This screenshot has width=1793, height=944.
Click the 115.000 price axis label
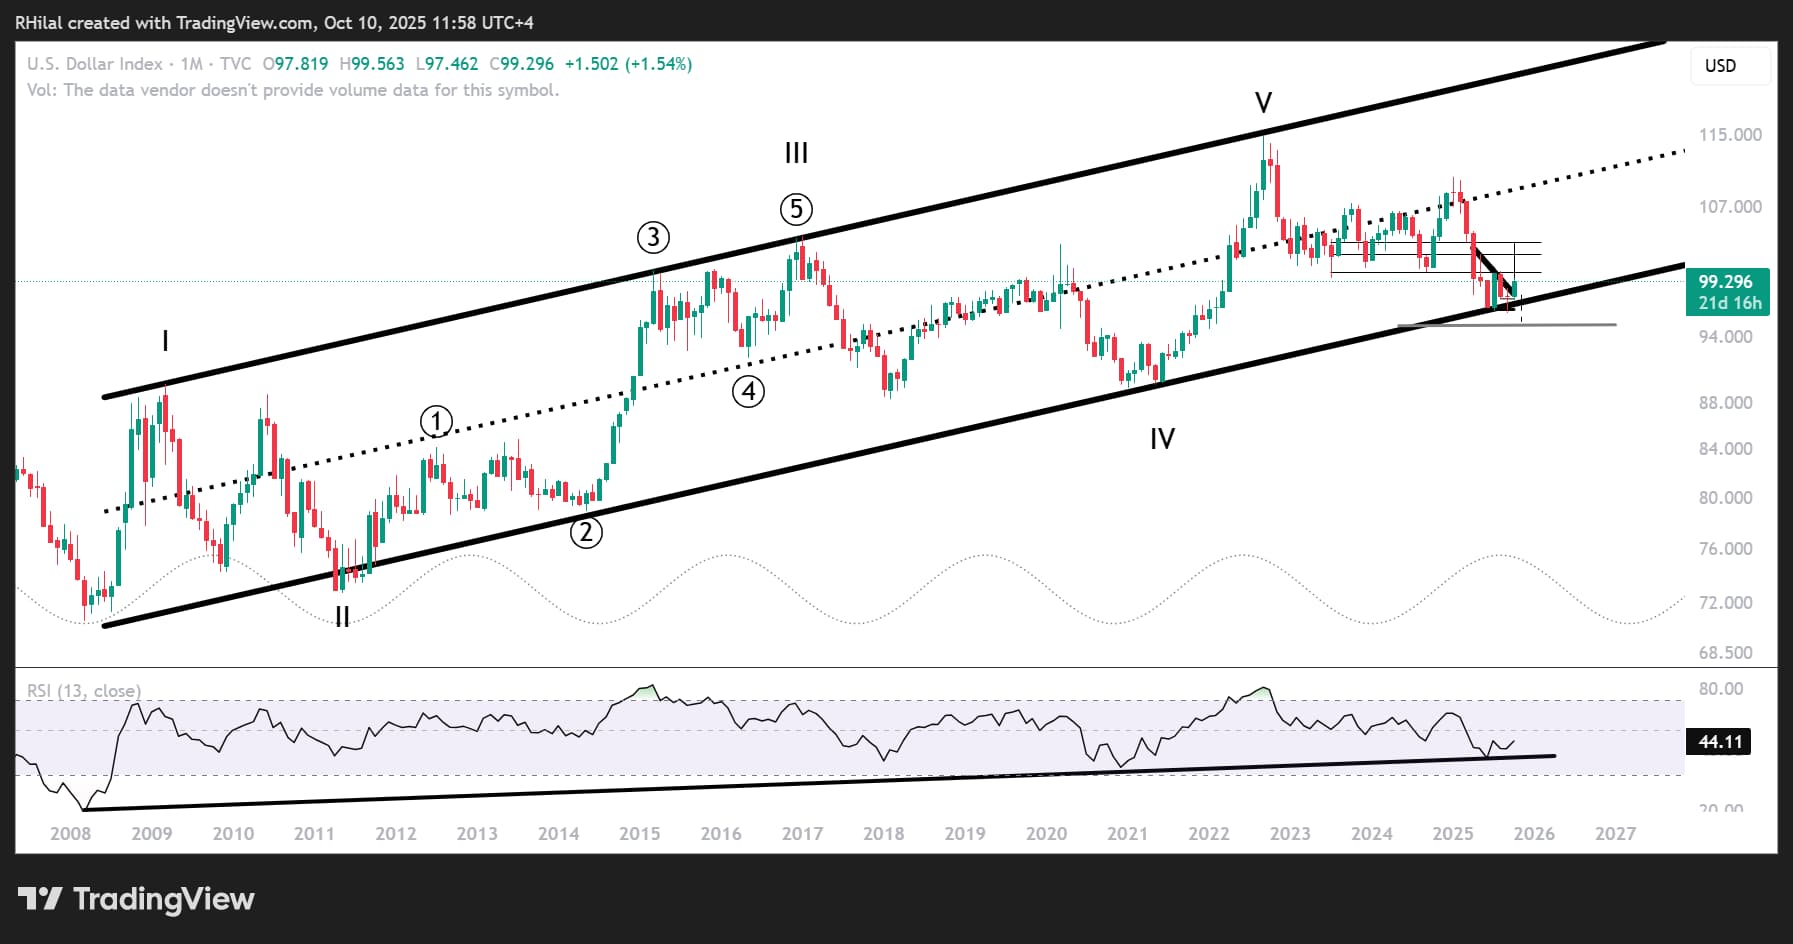(1730, 135)
